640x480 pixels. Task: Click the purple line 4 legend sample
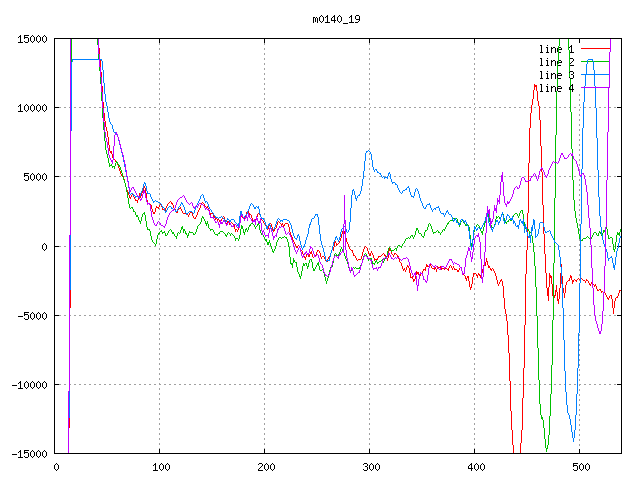pos(595,87)
